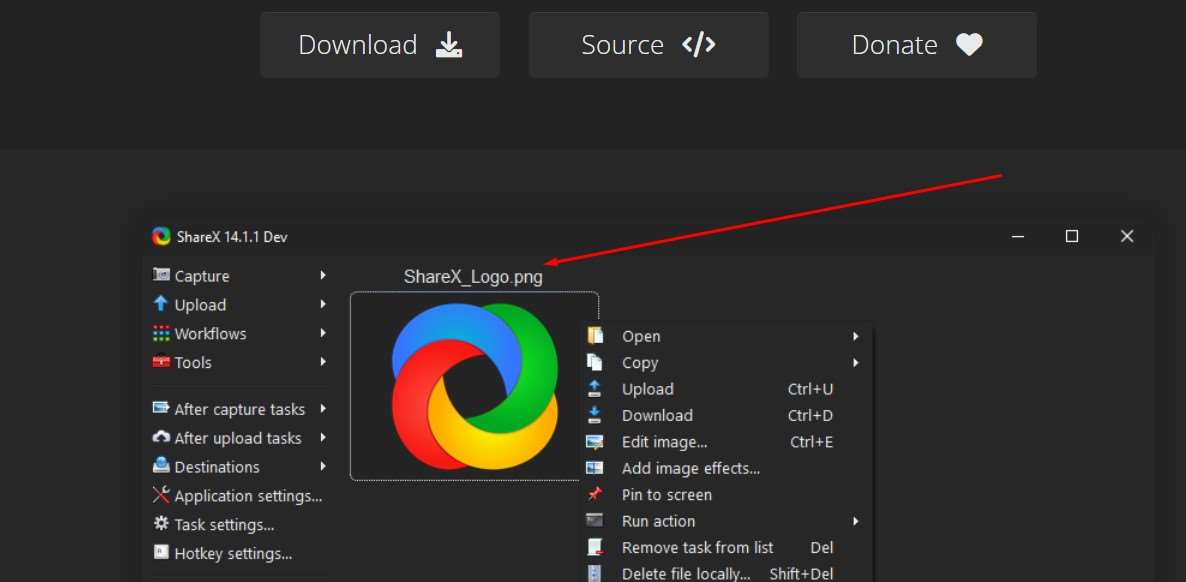1186x582 pixels.
Task: Select the ShareX logo thumbnail image
Action: click(474, 386)
